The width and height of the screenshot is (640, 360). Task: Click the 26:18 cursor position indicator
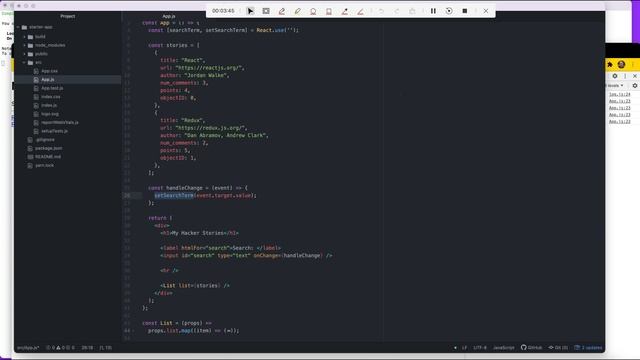point(87,348)
